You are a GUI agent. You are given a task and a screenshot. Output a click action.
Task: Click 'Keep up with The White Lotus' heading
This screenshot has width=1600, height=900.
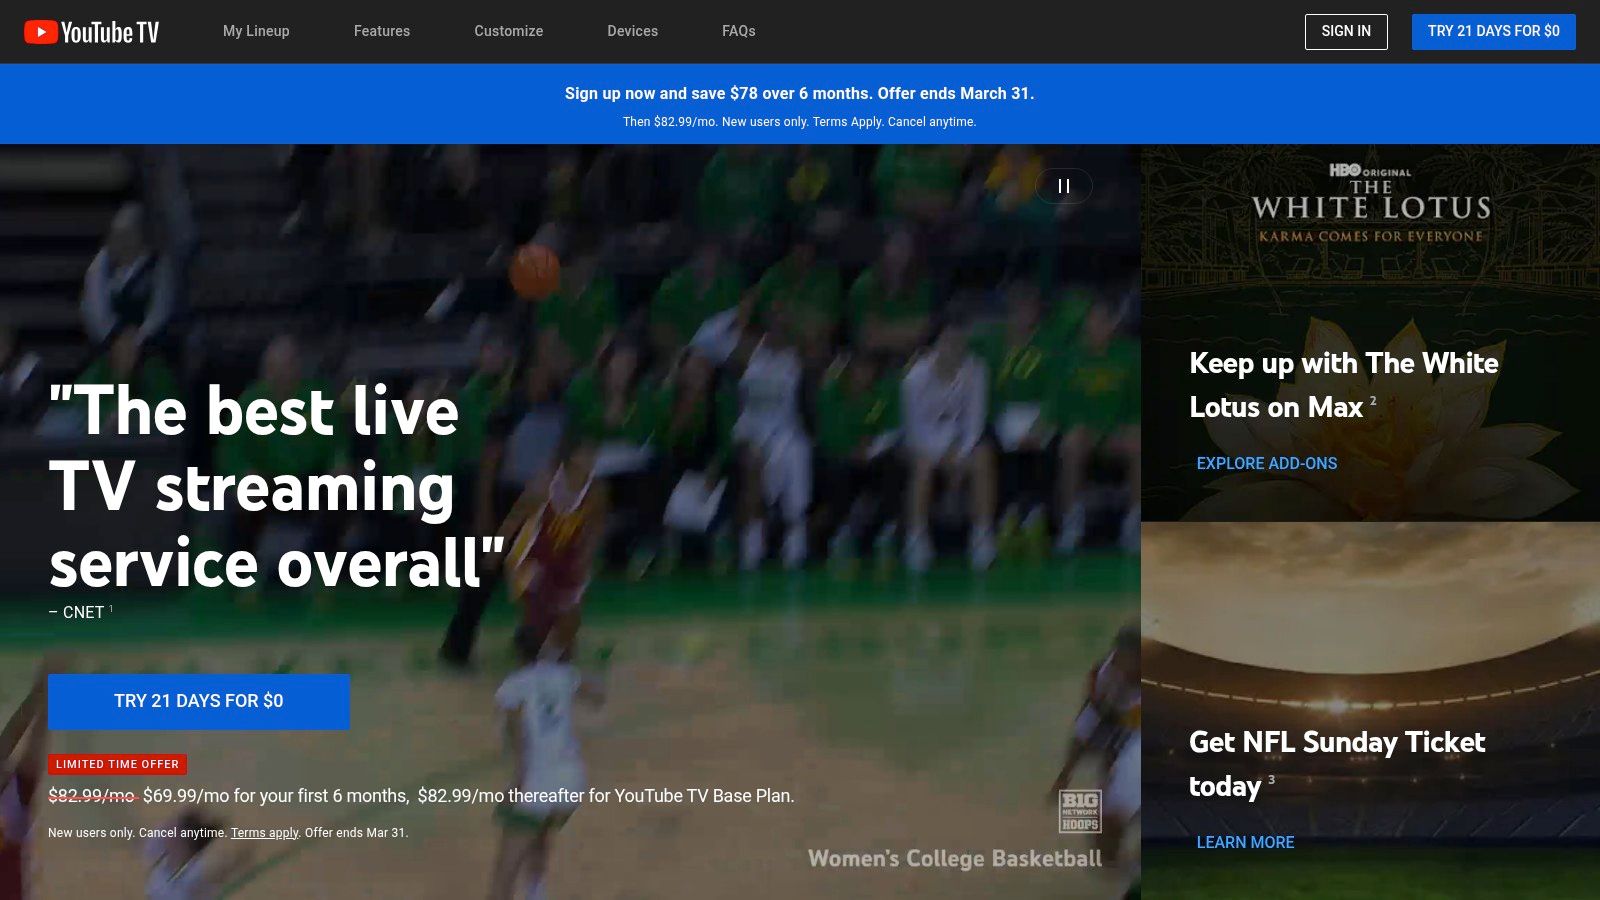point(1344,385)
